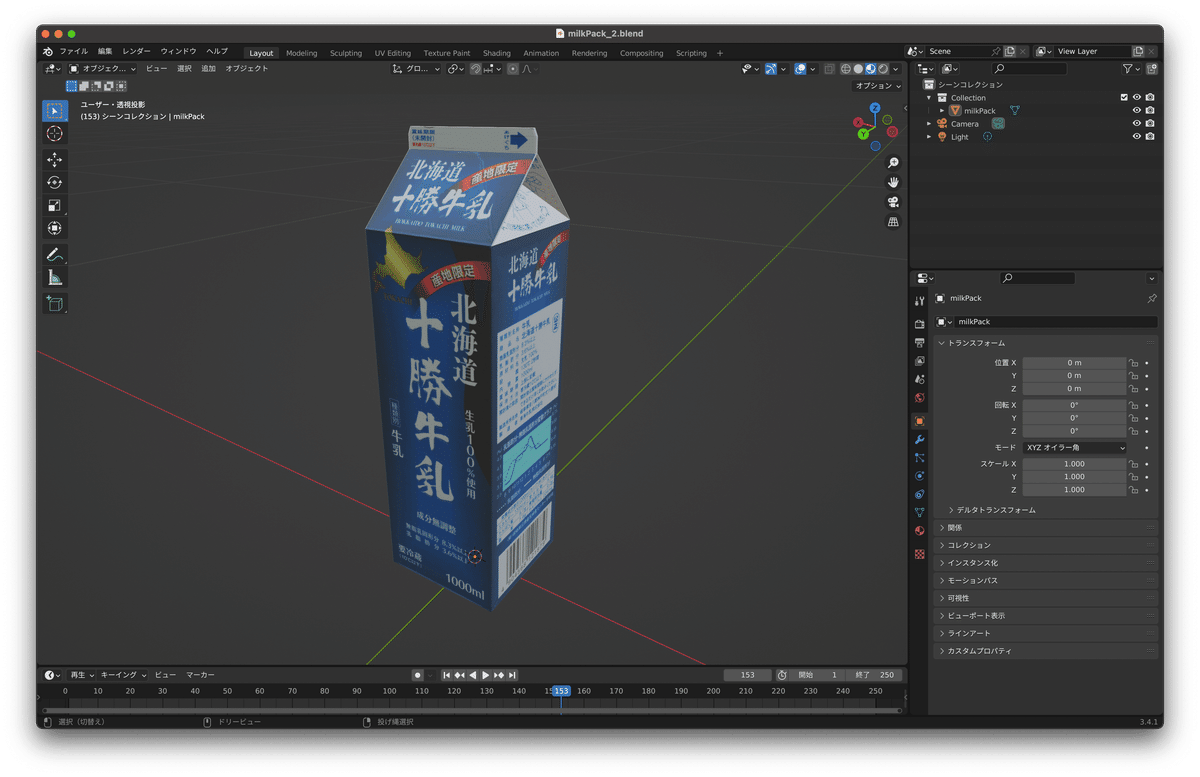The image size is (1200, 777).
Task: Click the play animation button
Action: [486, 675]
